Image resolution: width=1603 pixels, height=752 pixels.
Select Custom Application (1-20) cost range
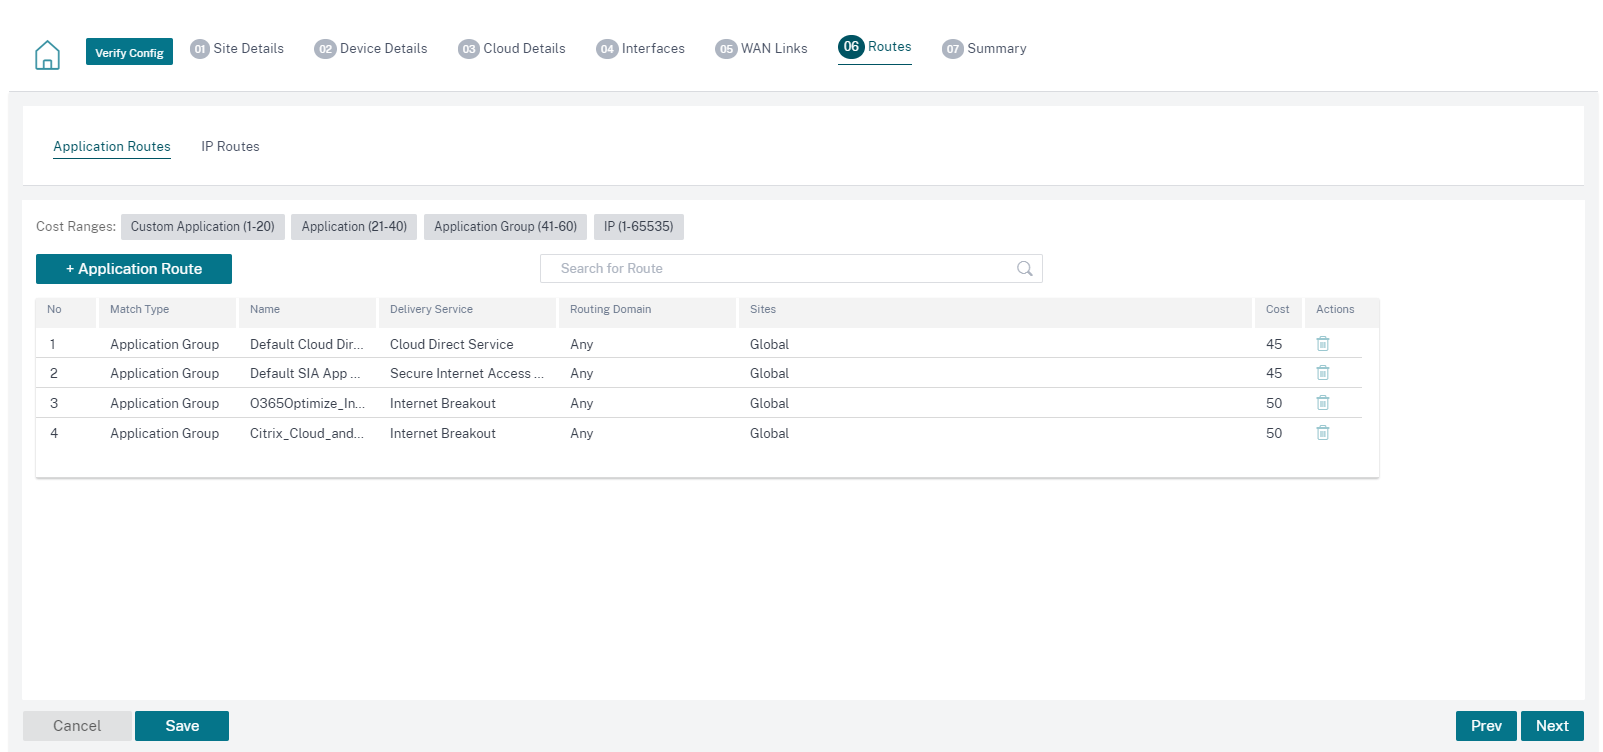203,227
